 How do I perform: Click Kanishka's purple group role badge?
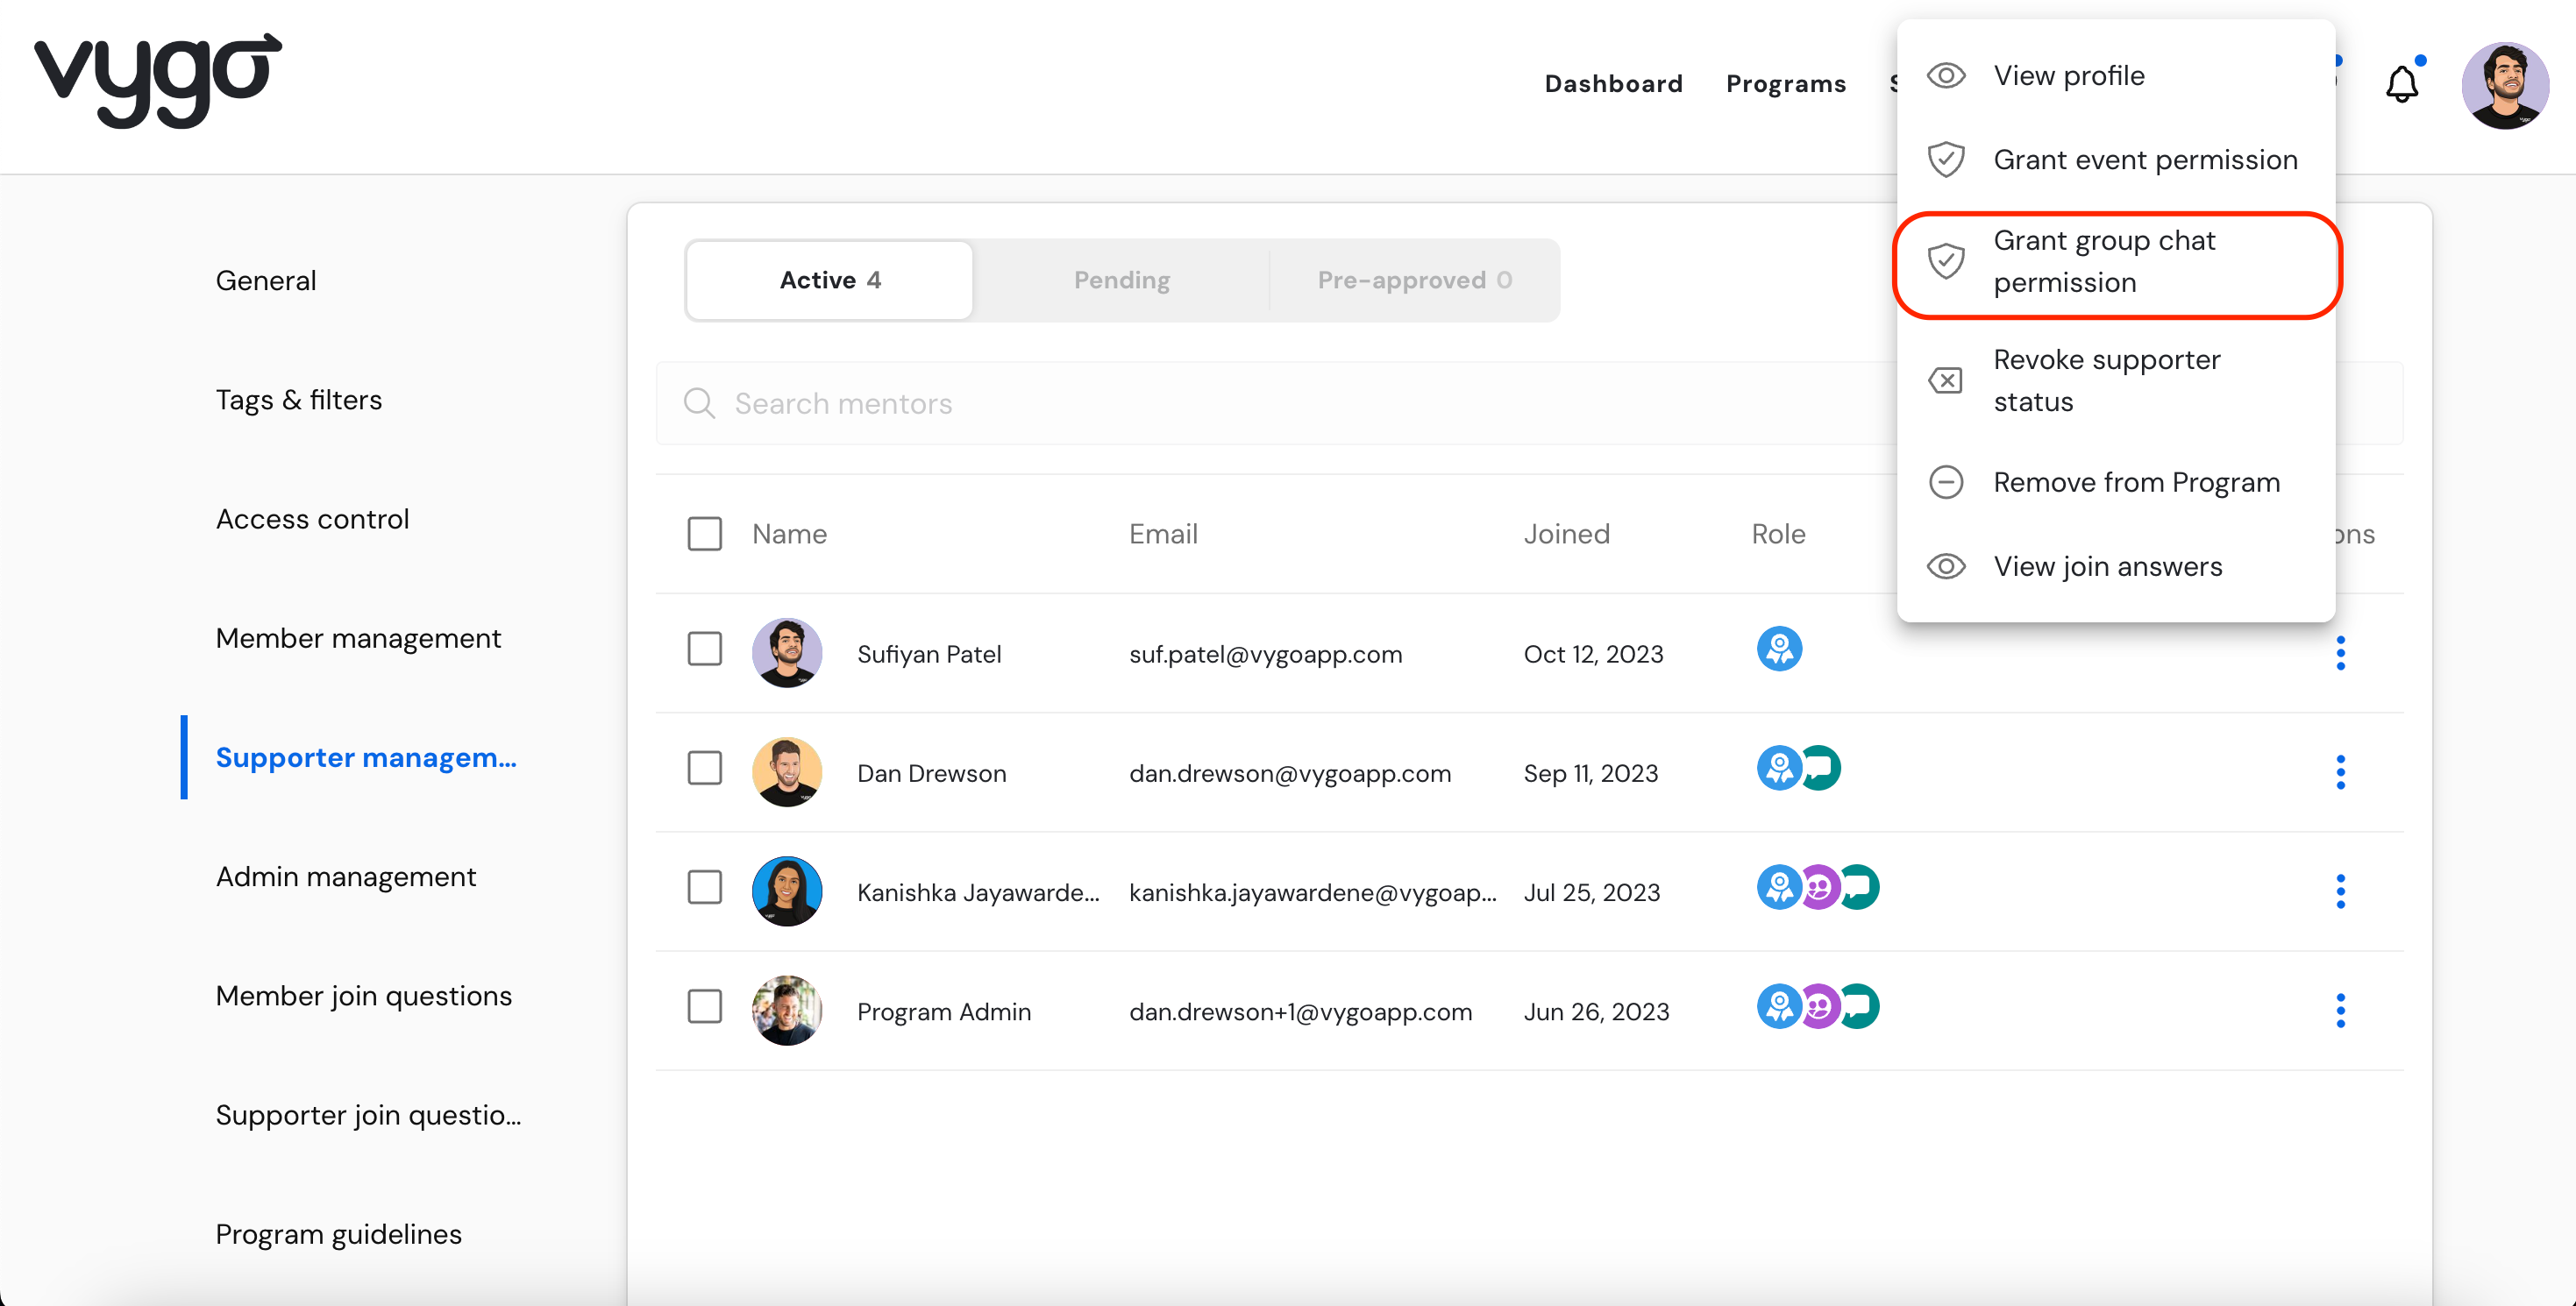click(x=1819, y=887)
